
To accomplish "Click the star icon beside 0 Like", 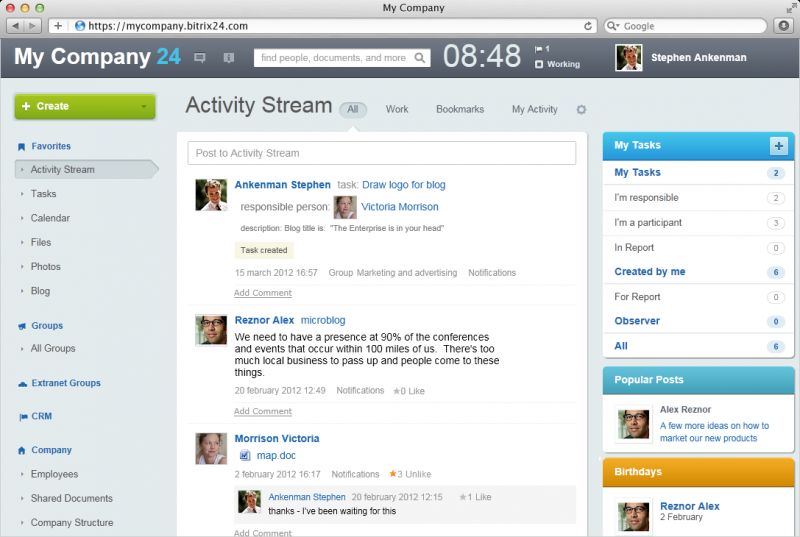I will point(396,391).
